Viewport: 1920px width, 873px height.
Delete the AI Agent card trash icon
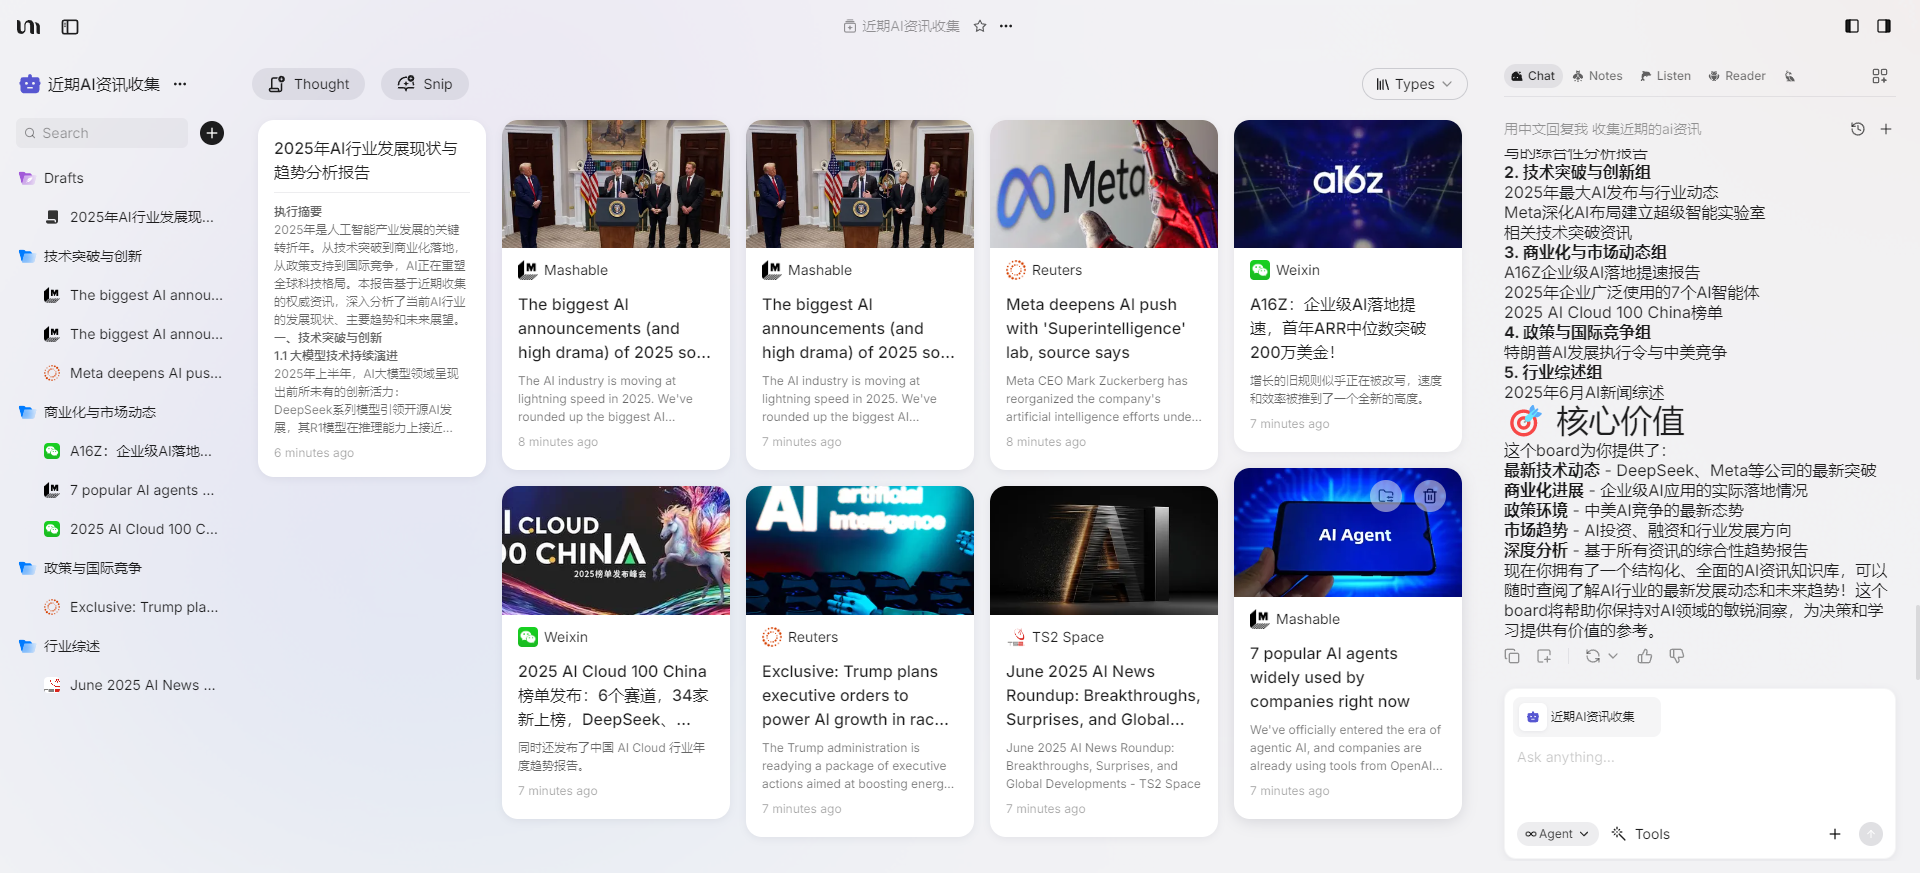(x=1430, y=495)
